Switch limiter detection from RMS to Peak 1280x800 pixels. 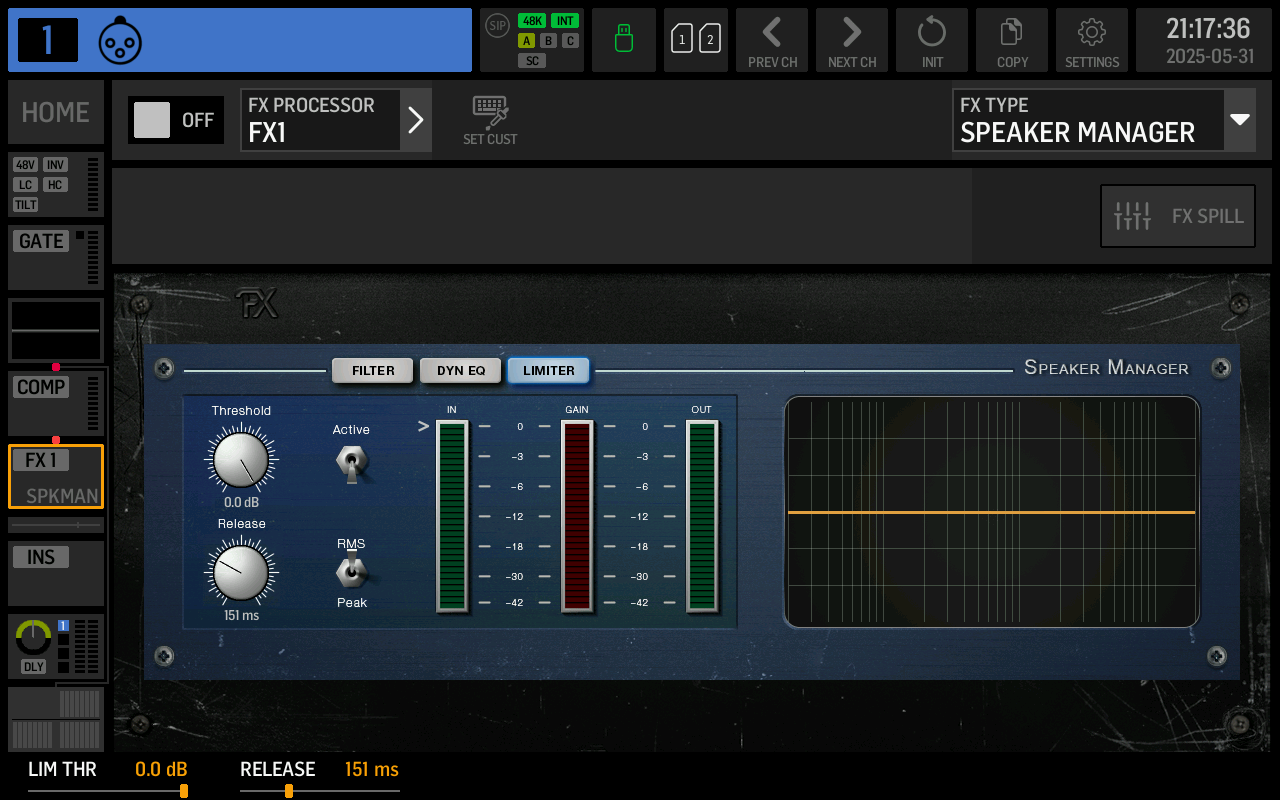(351, 573)
